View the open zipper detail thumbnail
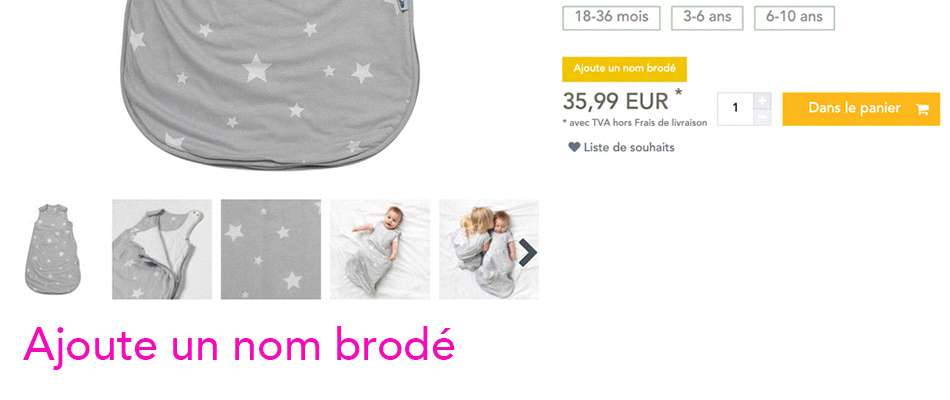 tap(162, 249)
